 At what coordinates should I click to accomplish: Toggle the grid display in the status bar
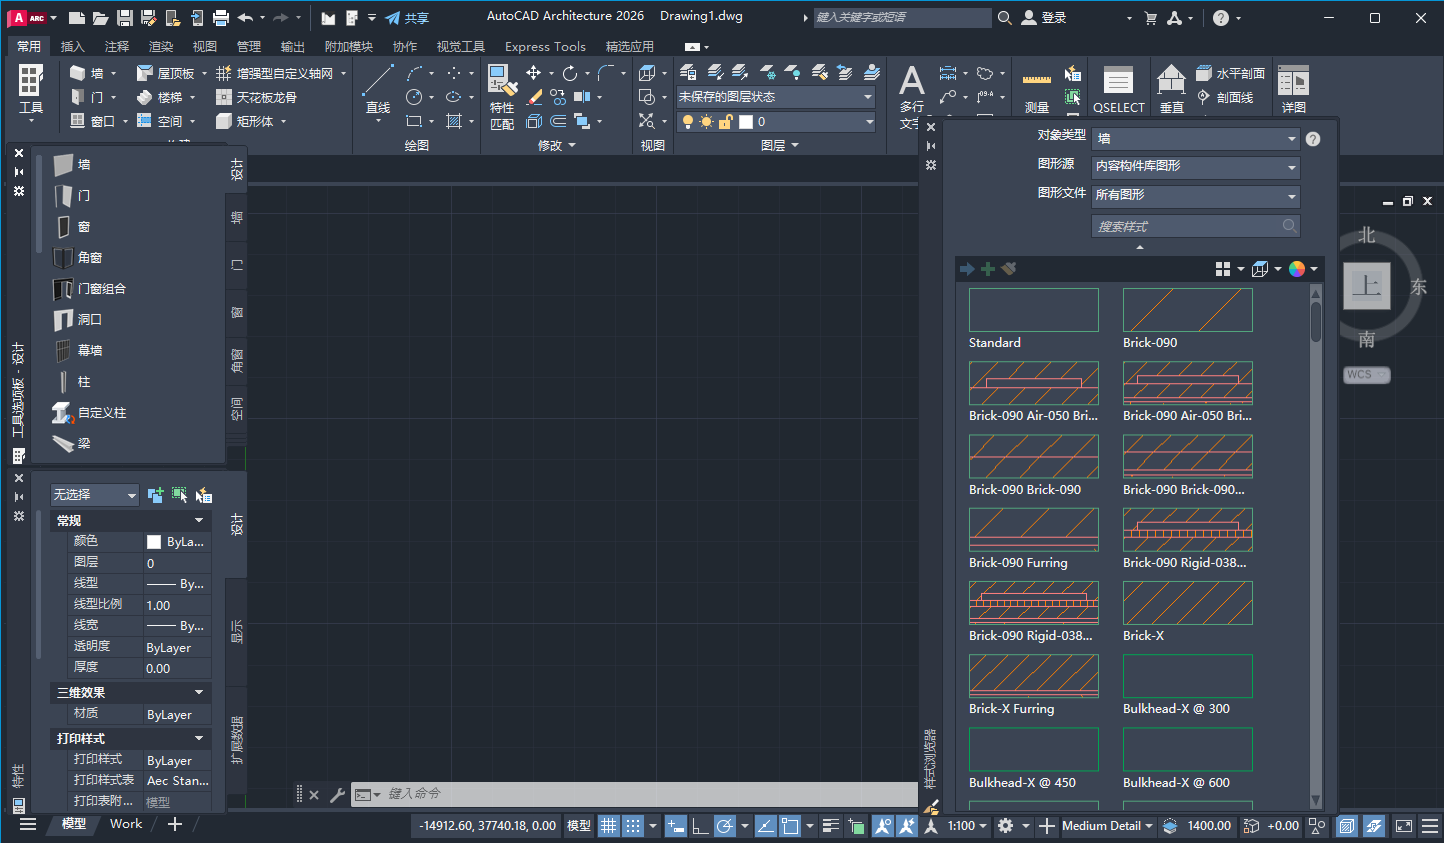pos(608,826)
